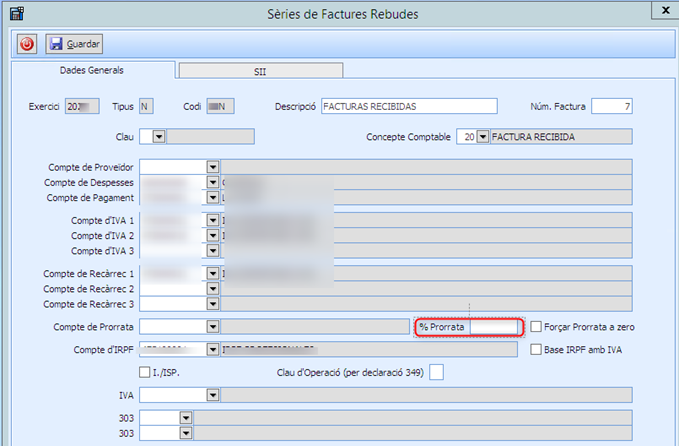
Task: Click the Núm. Factura field
Action: [x=611, y=106]
